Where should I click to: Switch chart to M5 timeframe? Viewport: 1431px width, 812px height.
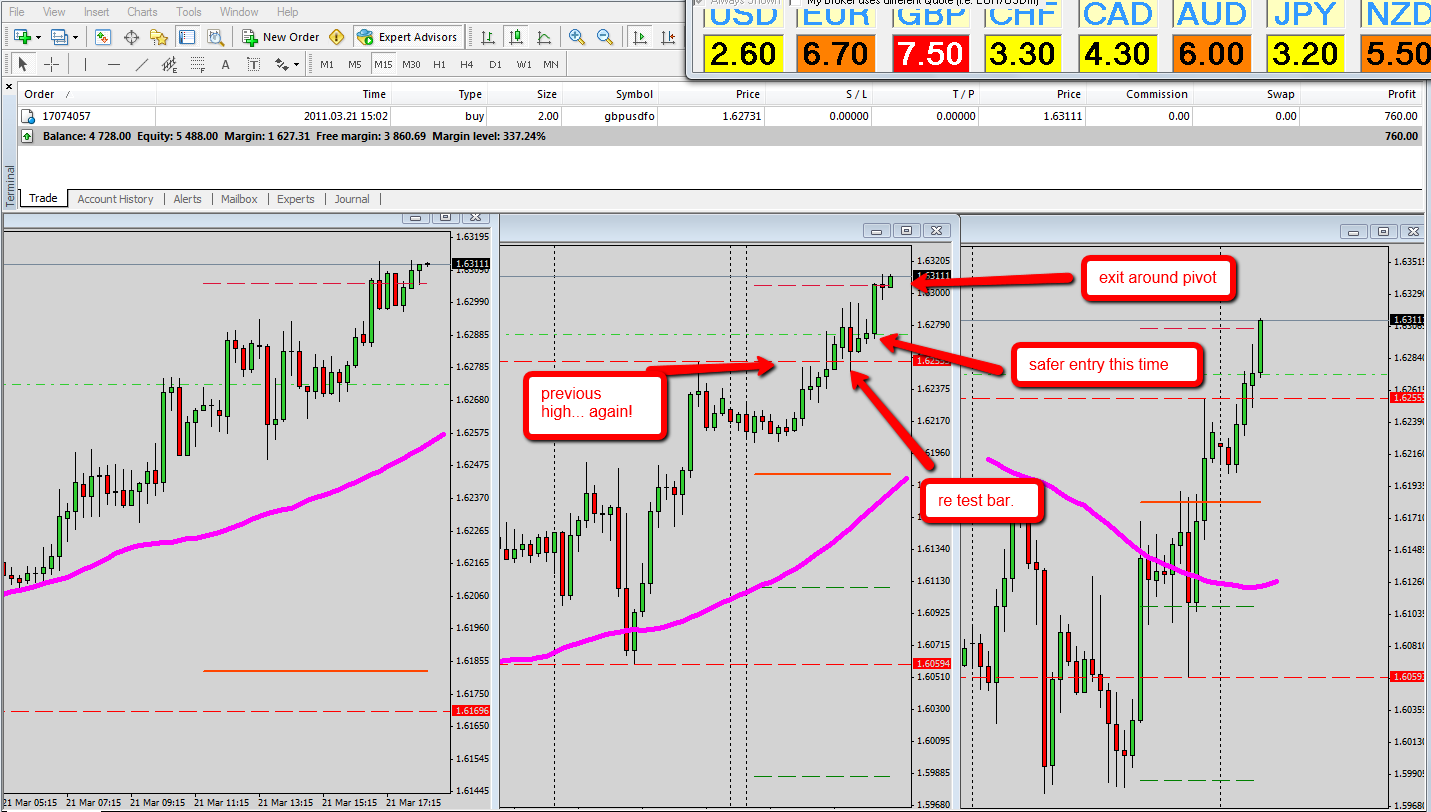click(x=355, y=64)
